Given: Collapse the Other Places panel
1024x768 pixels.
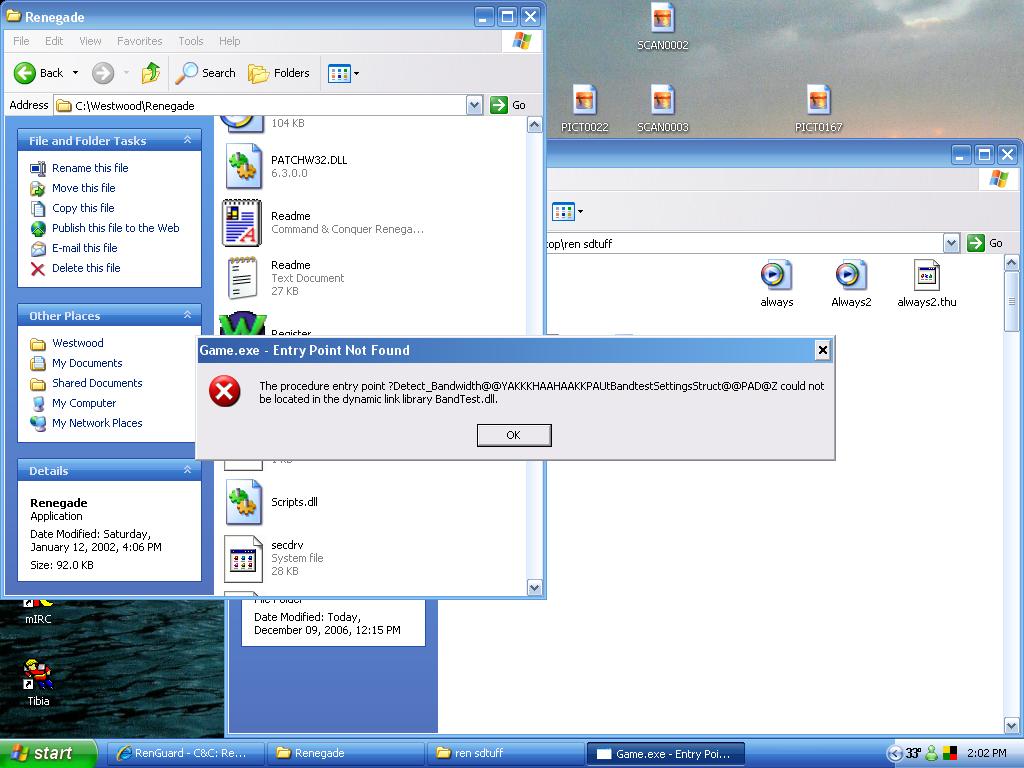Looking at the screenshot, I should [x=187, y=316].
